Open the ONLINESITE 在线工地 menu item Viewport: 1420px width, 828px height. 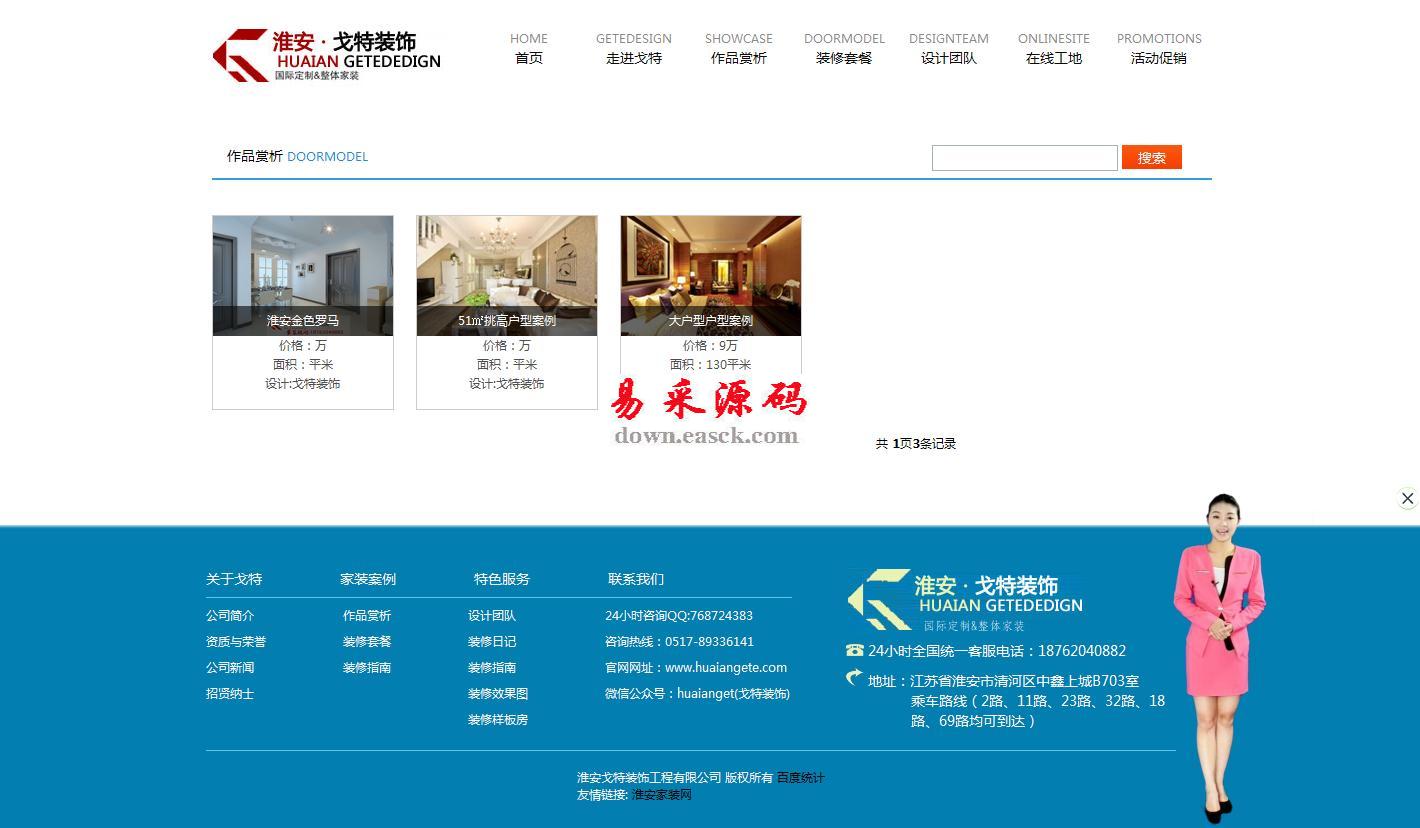tap(1054, 48)
